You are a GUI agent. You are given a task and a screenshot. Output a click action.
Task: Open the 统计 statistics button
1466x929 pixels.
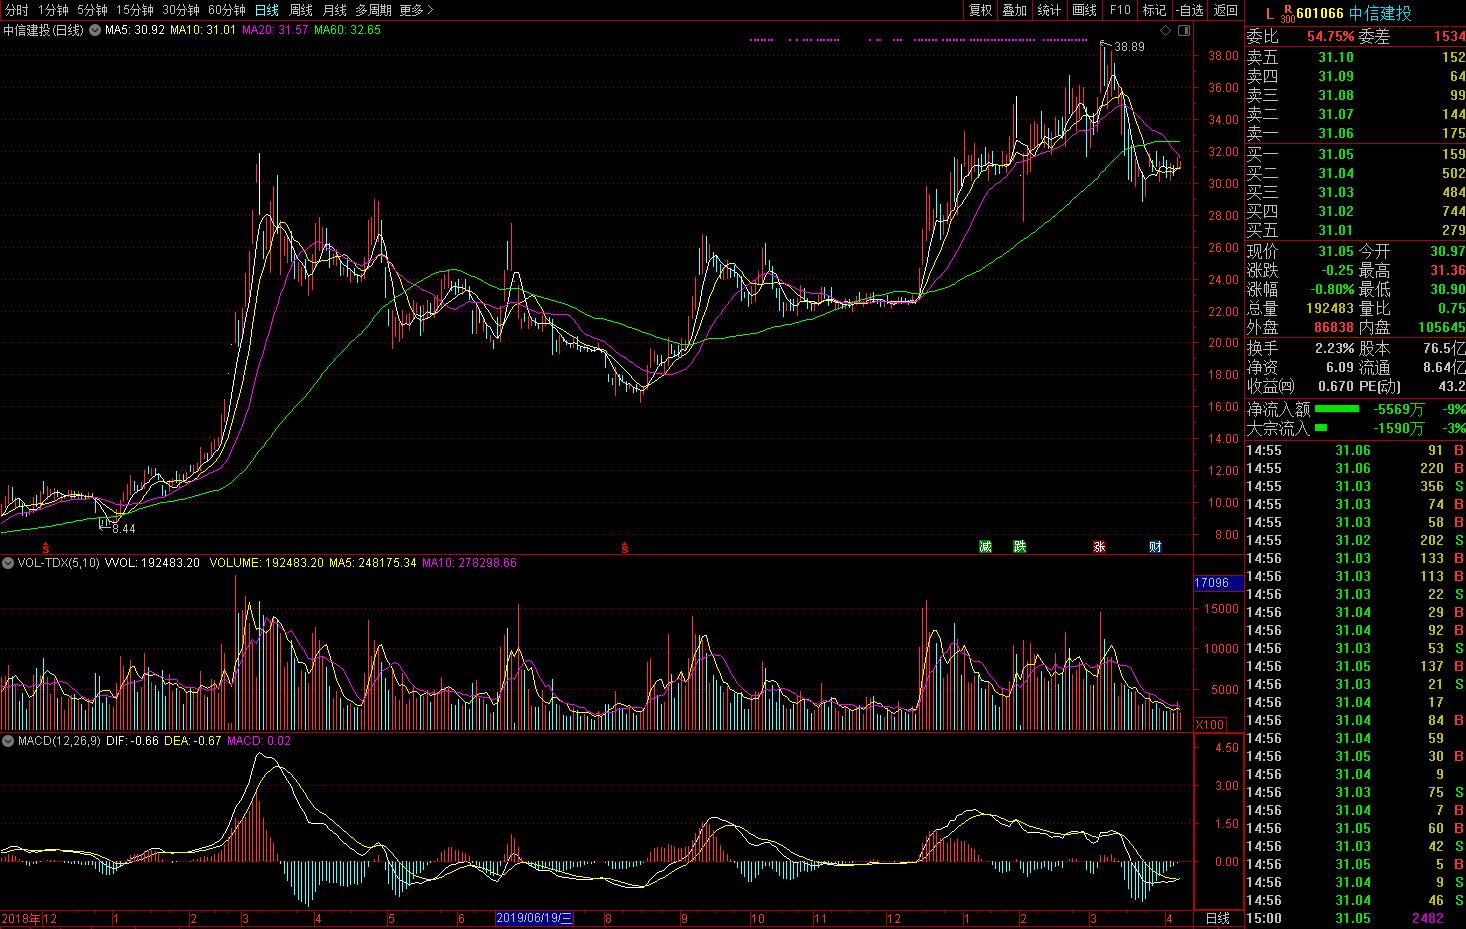1049,10
